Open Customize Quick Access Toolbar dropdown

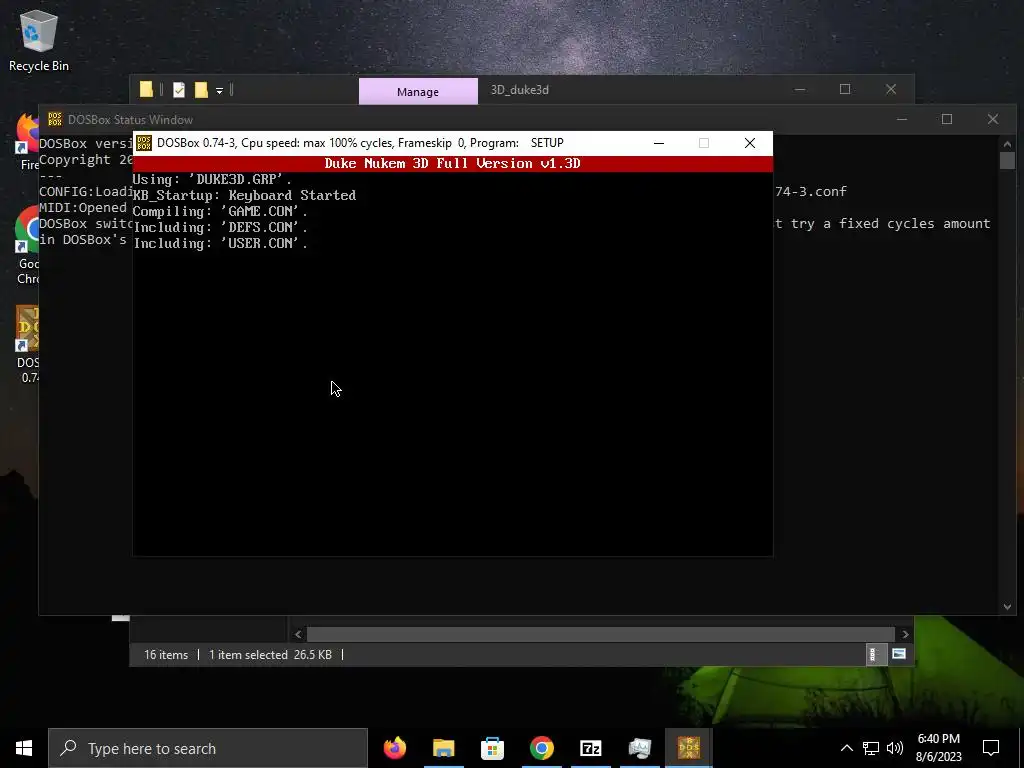tap(219, 90)
